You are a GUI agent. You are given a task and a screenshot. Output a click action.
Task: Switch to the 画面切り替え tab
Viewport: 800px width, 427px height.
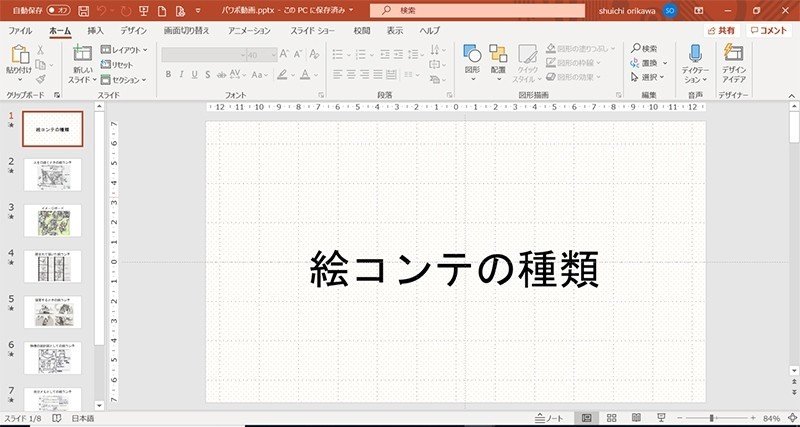pyautogui.click(x=187, y=31)
